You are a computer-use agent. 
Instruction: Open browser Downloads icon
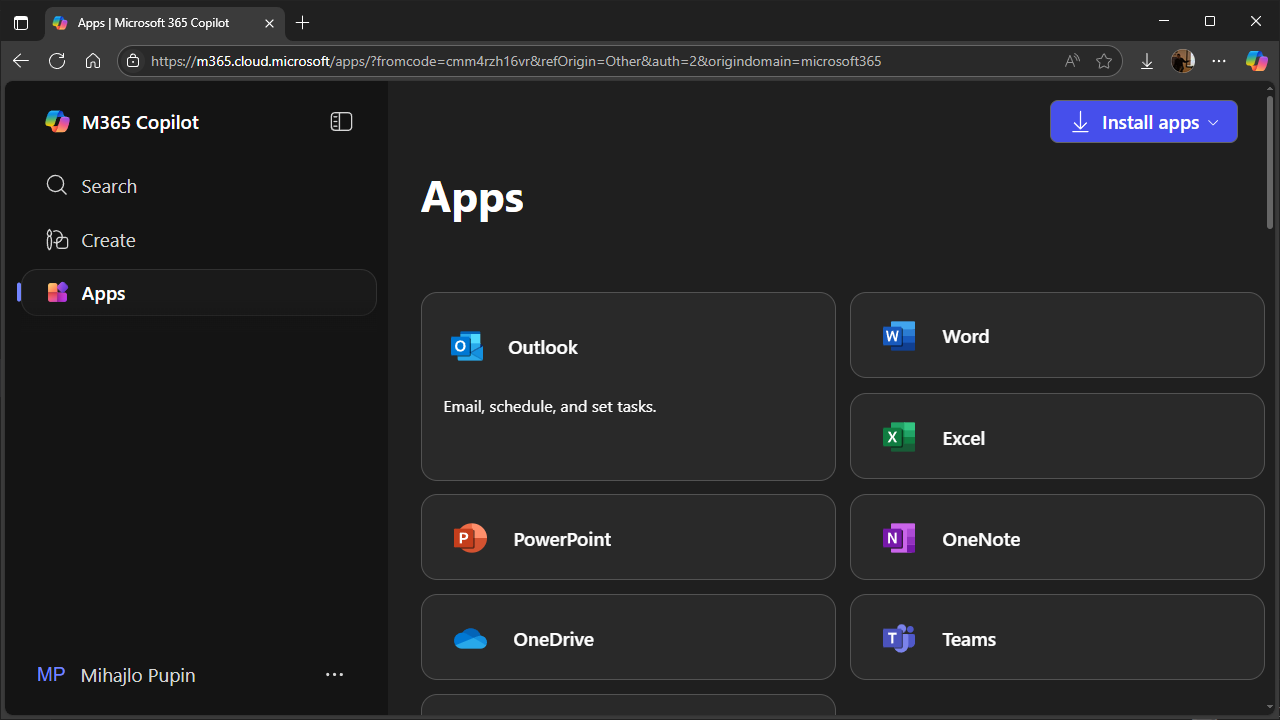click(x=1147, y=61)
